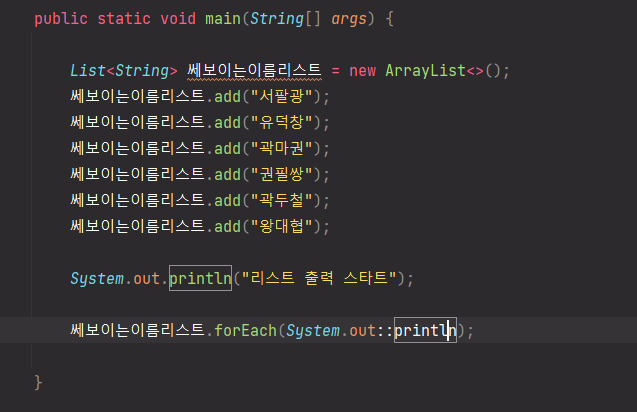
Task: Click 'ArrayList<>' constructor call
Action: pyautogui.click(x=434, y=71)
